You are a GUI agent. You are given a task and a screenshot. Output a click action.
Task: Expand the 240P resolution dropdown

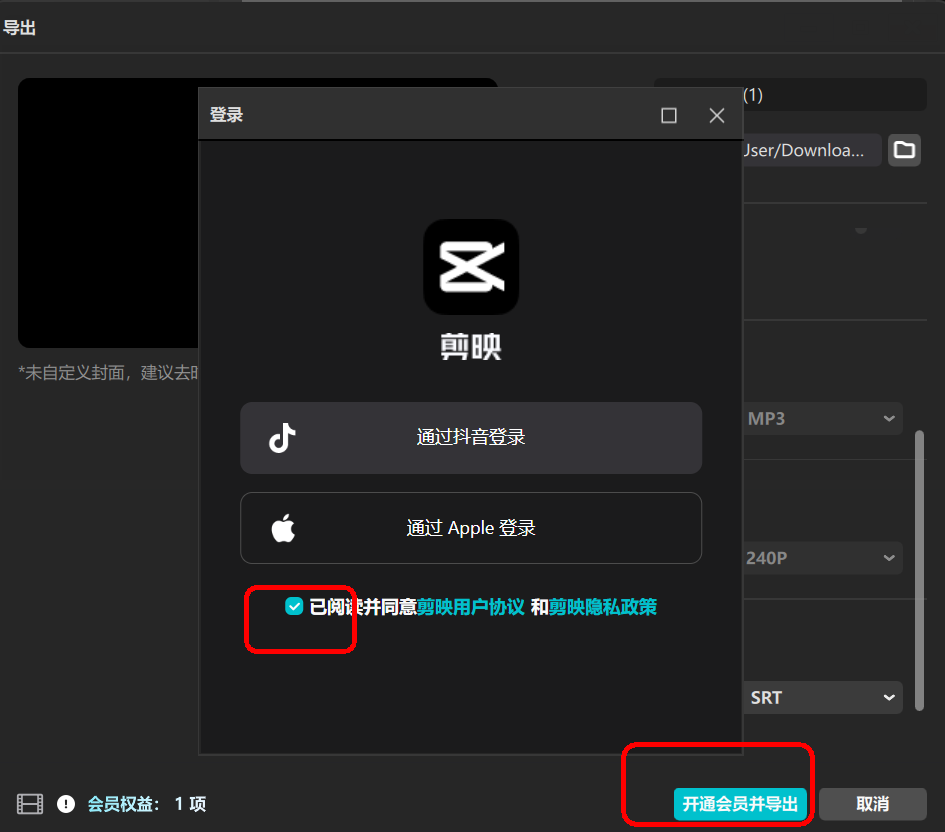pyautogui.click(x=823, y=558)
